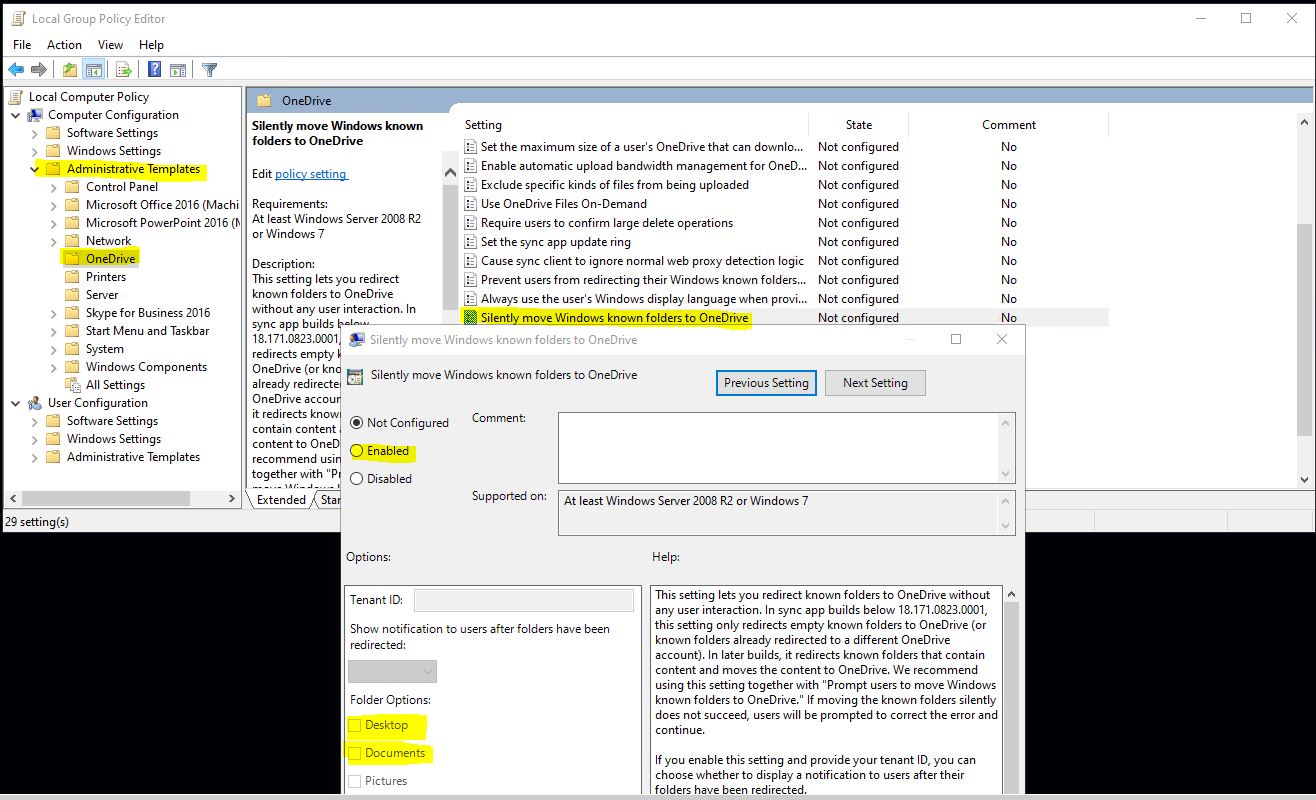The image size is (1316, 800).
Task: Select the Enabled radio button
Action: 357,451
